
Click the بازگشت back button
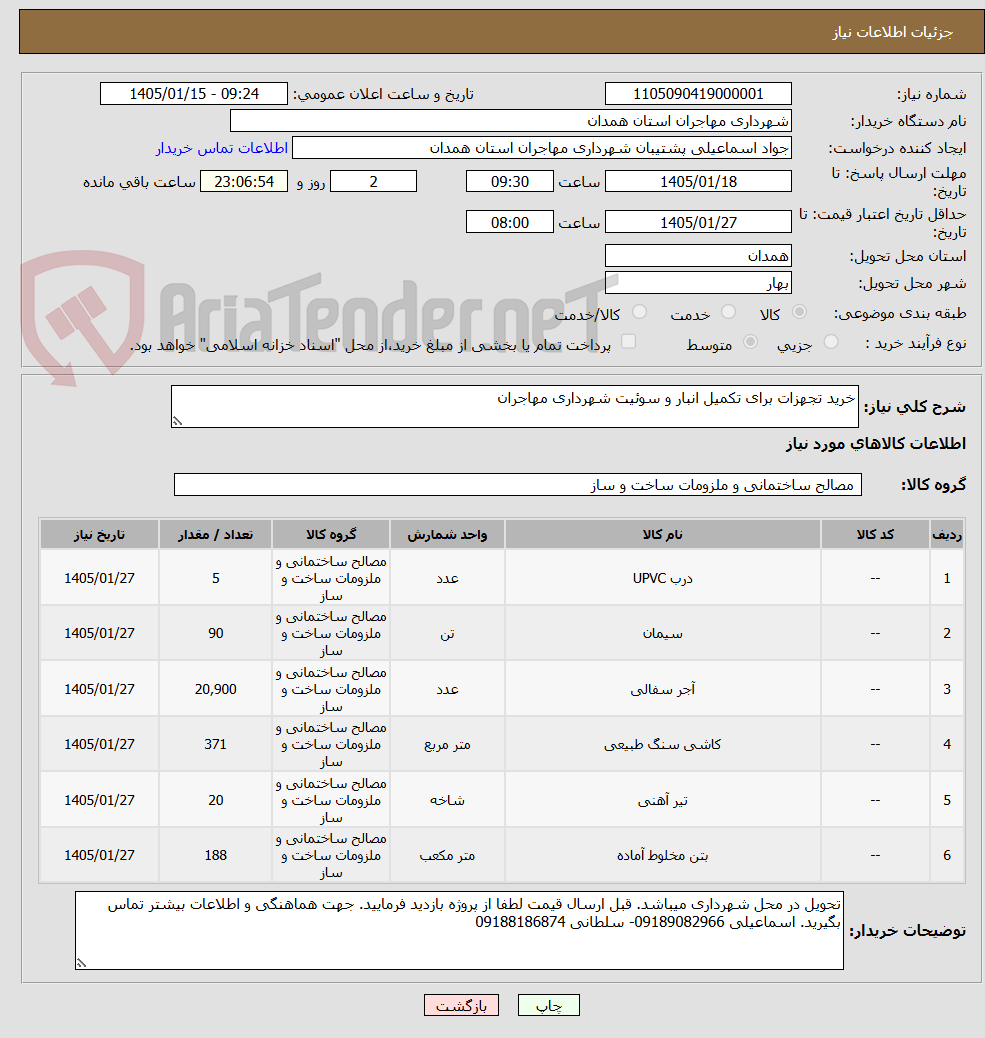461,1005
